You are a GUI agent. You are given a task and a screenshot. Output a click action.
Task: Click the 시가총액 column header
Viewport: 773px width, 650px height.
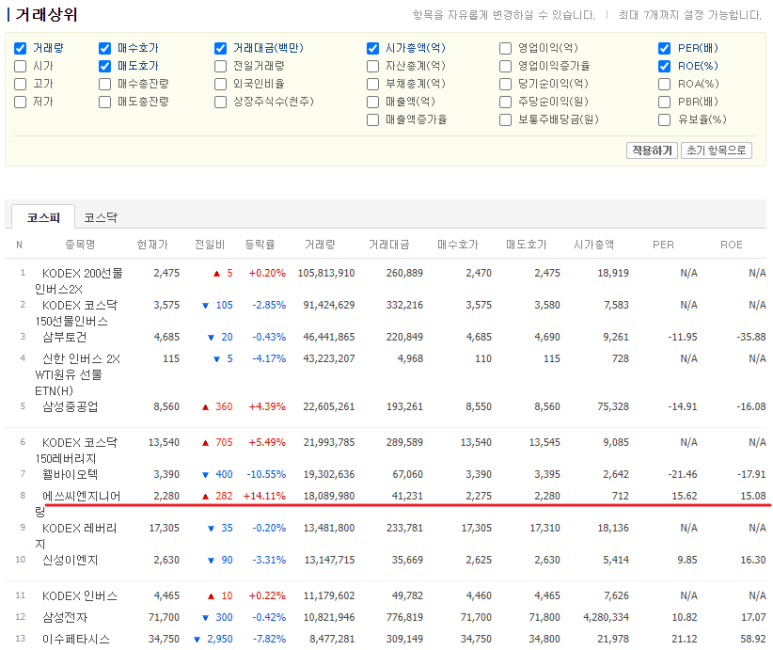594,245
